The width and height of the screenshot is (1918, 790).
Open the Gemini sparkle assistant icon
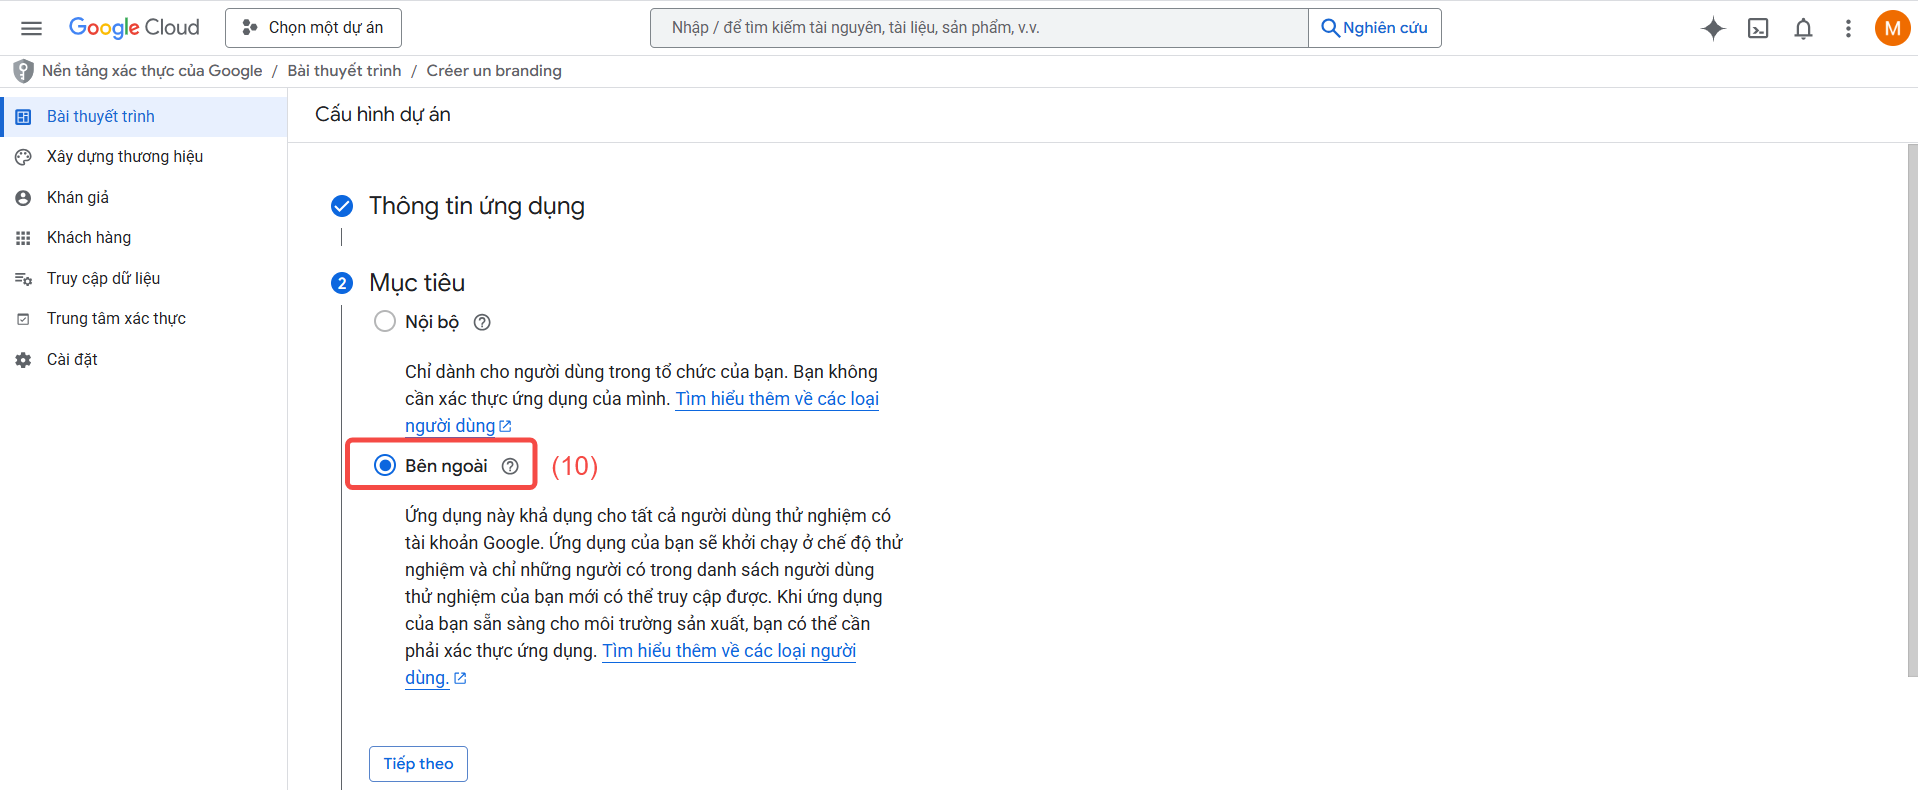click(1713, 28)
